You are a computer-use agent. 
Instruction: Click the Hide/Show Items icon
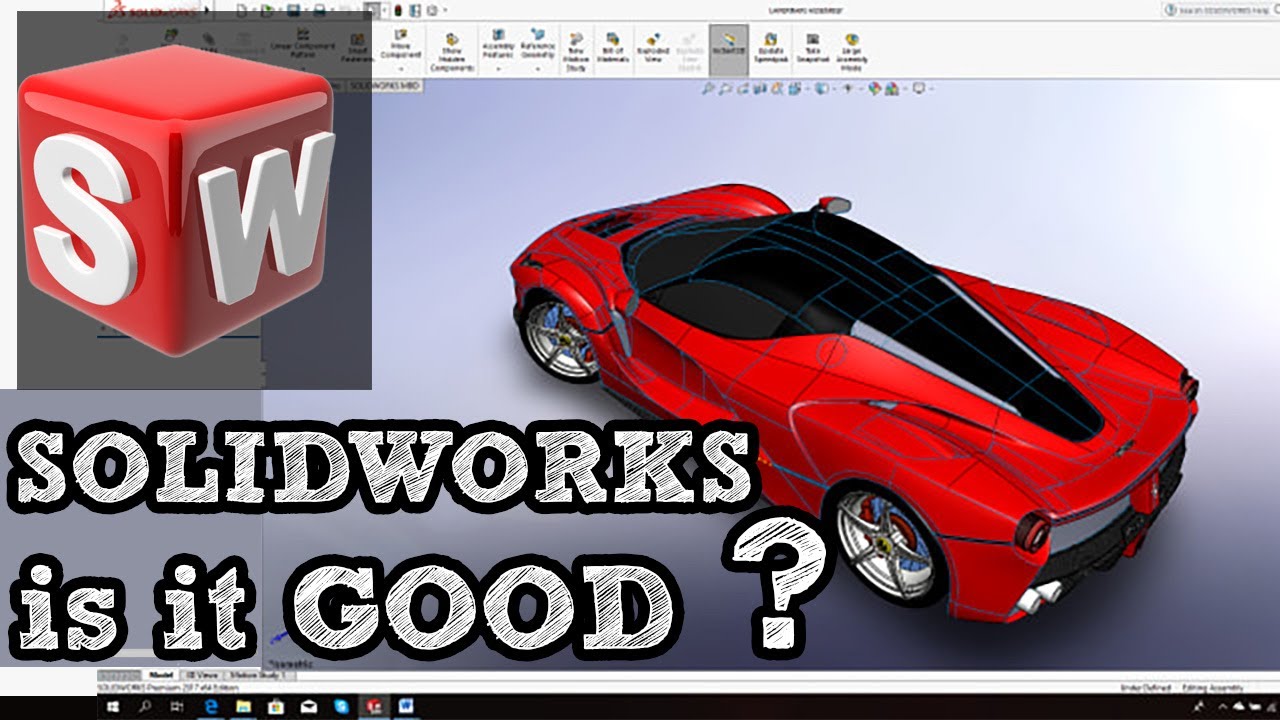[x=847, y=89]
